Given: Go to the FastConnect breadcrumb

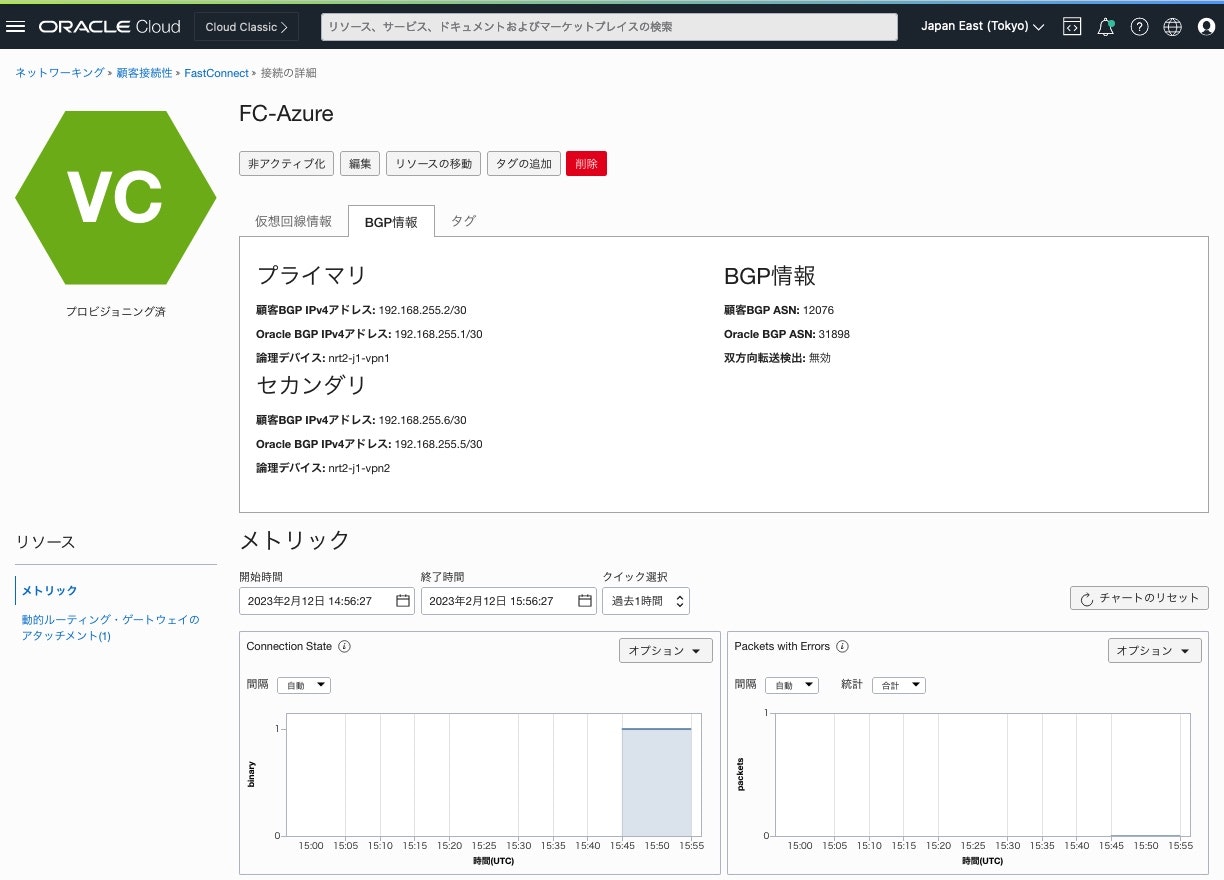Looking at the screenshot, I should 216,73.
